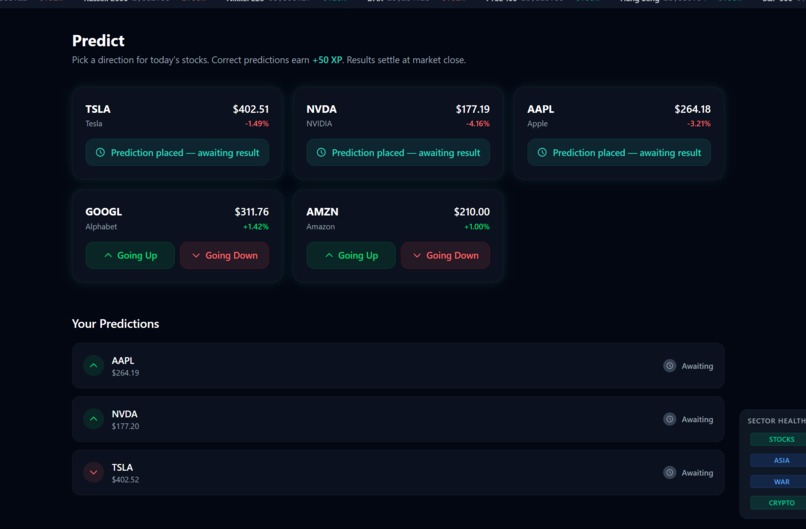806x529 pixels.
Task: Click AMZN ticker title in card
Action: (x=322, y=212)
